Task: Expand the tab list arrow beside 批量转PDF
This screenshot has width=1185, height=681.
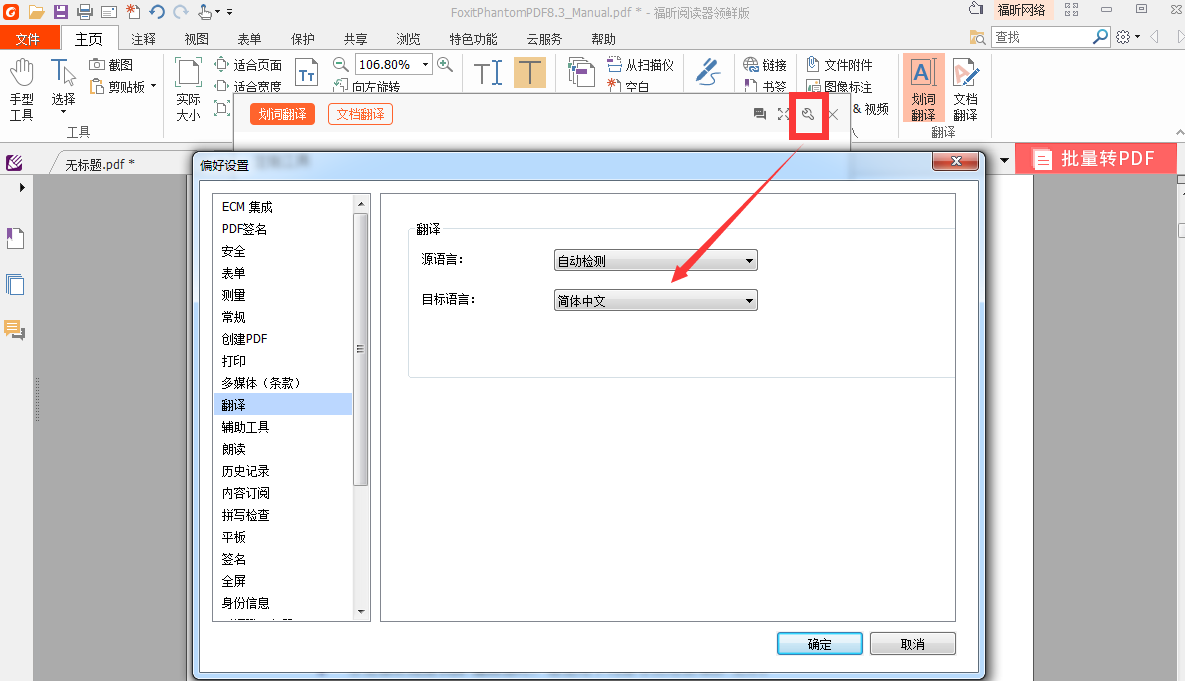Action: [1004, 160]
